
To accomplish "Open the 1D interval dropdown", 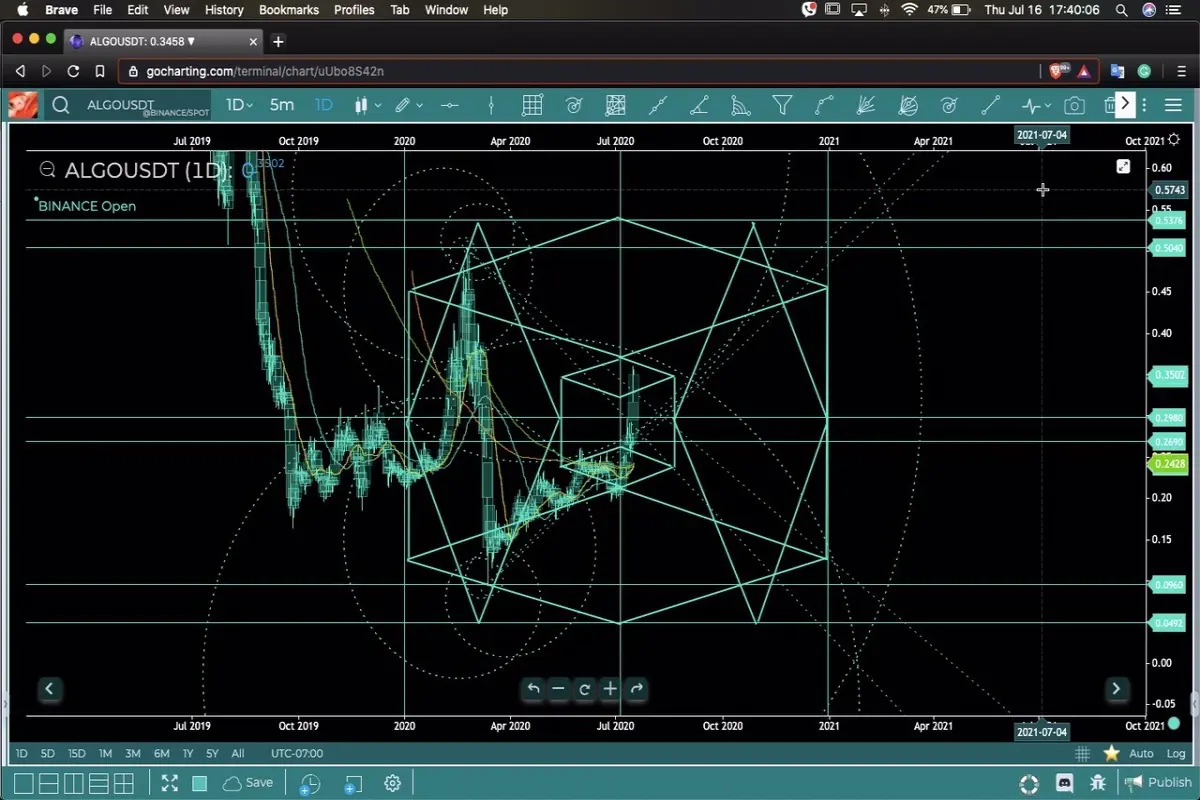I will click(x=239, y=105).
